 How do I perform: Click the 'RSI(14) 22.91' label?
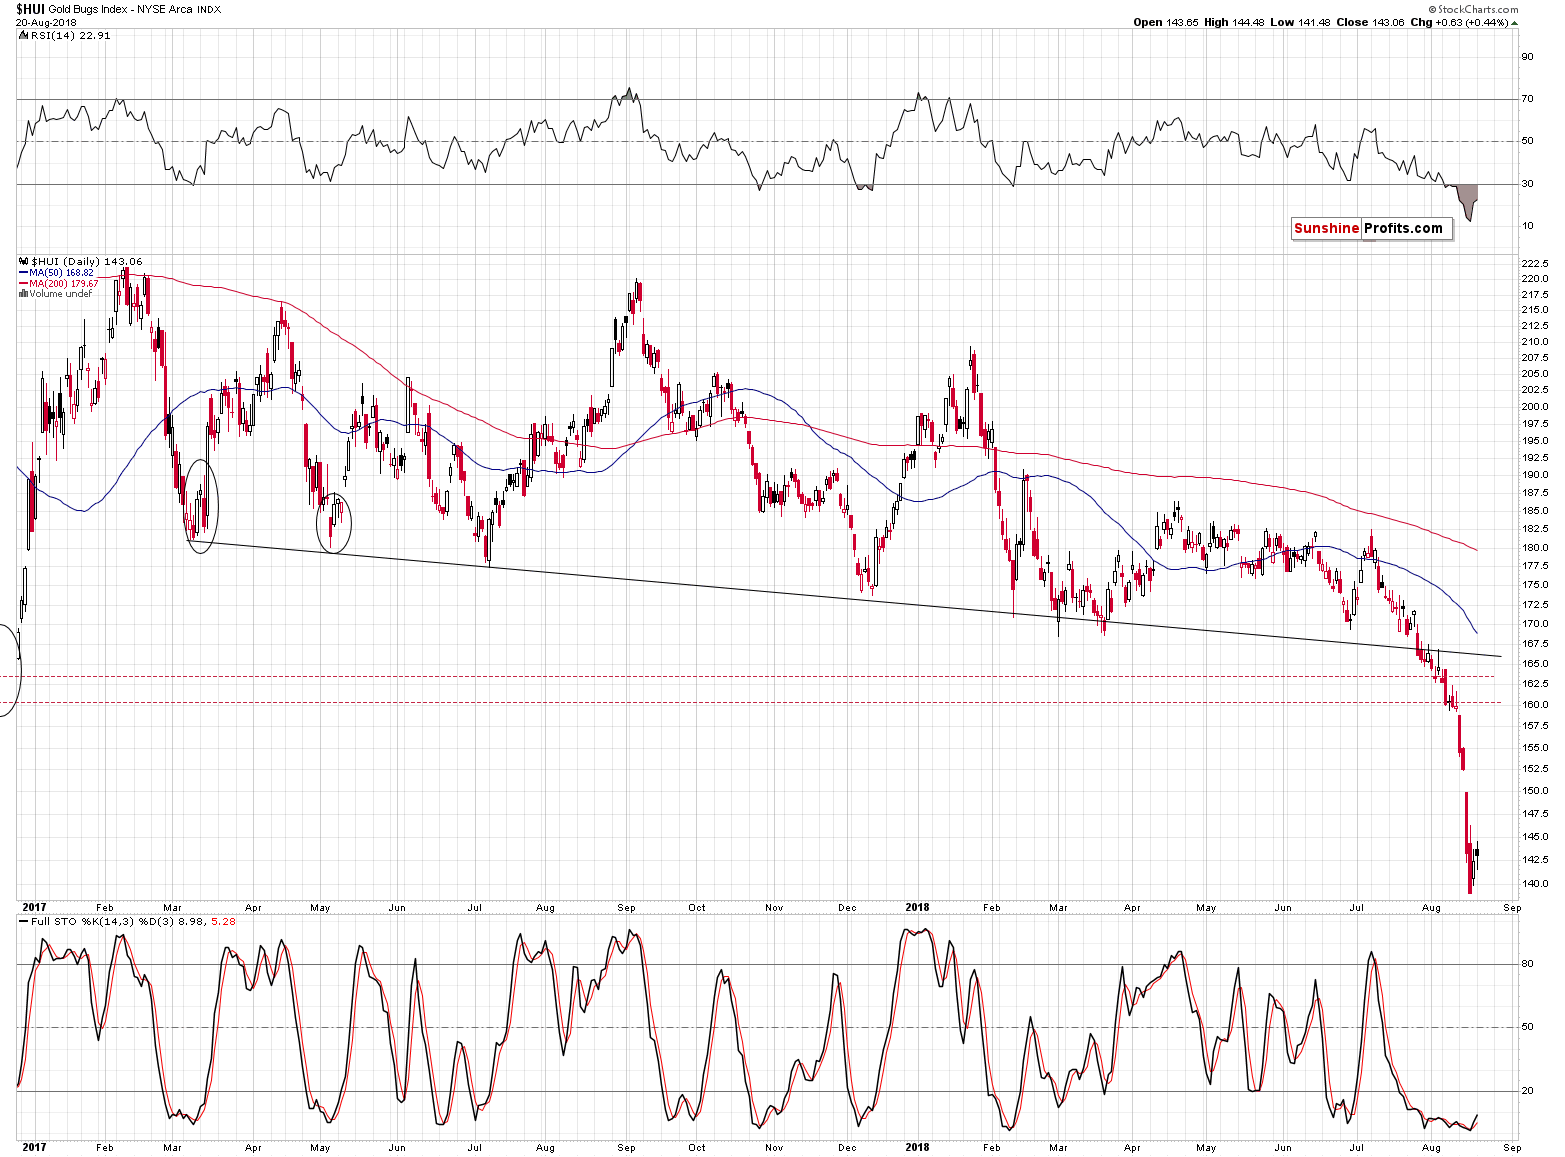click(x=71, y=36)
